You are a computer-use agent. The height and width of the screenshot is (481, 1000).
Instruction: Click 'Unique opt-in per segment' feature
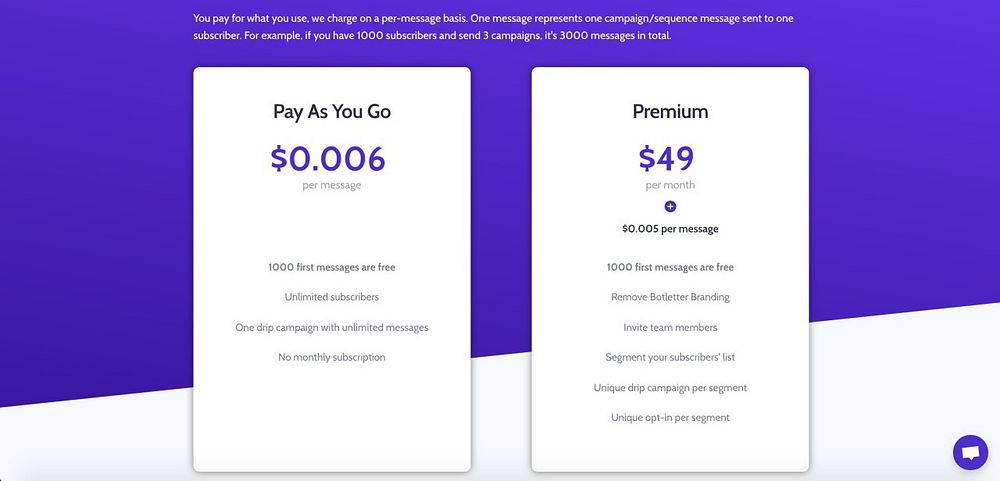pos(670,418)
